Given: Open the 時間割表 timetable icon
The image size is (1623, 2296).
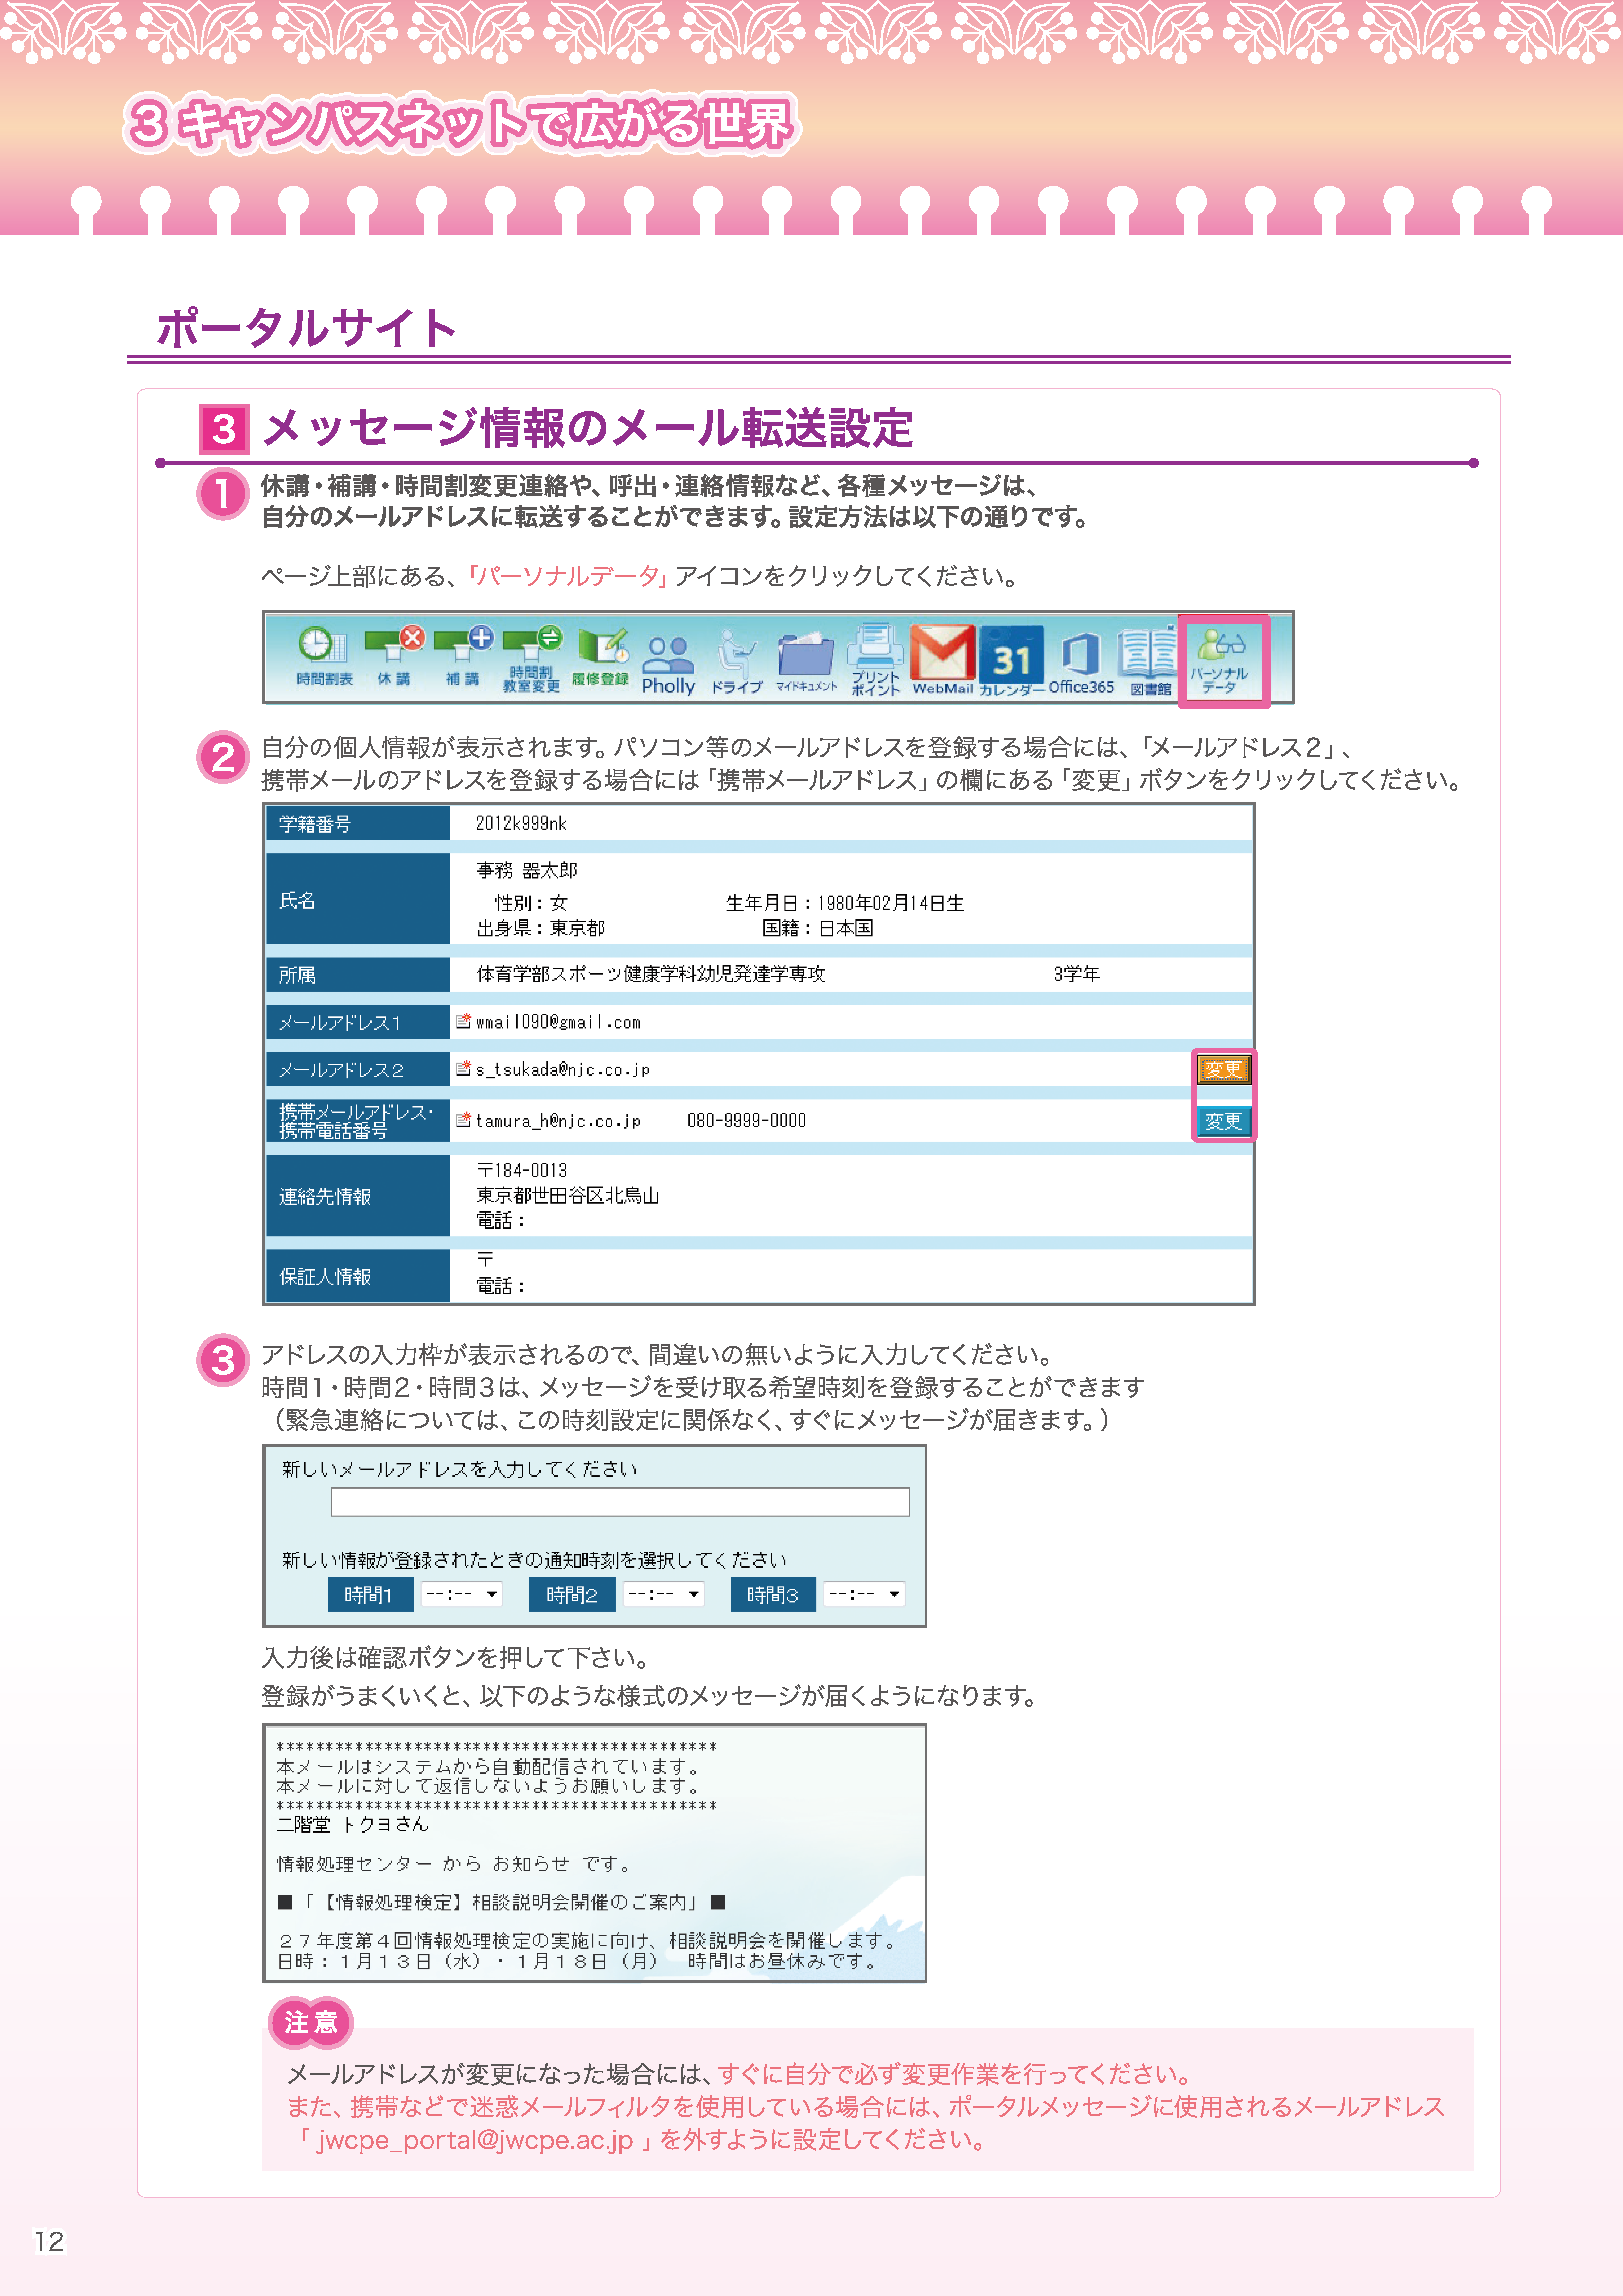Looking at the screenshot, I should (324, 656).
